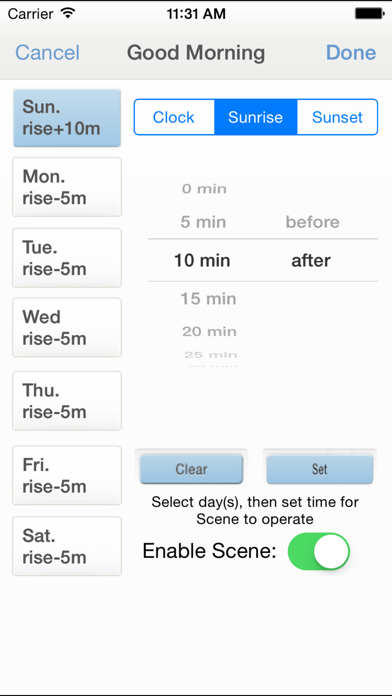This screenshot has height=696, width=392.
Task: Select the Fri. rise-5m day button
Action: pyautogui.click(x=67, y=475)
